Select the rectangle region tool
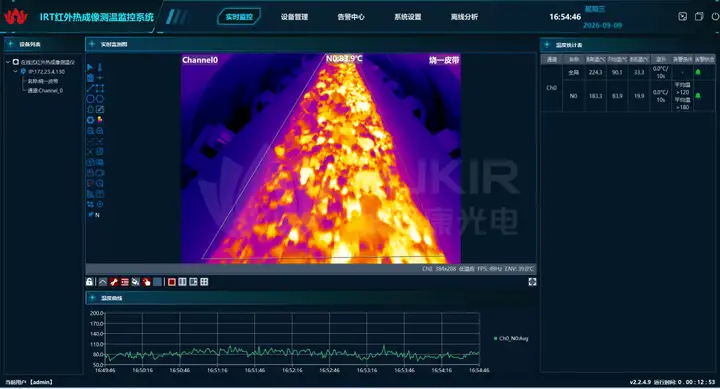Screen dimensions: 720x389 (100, 88)
